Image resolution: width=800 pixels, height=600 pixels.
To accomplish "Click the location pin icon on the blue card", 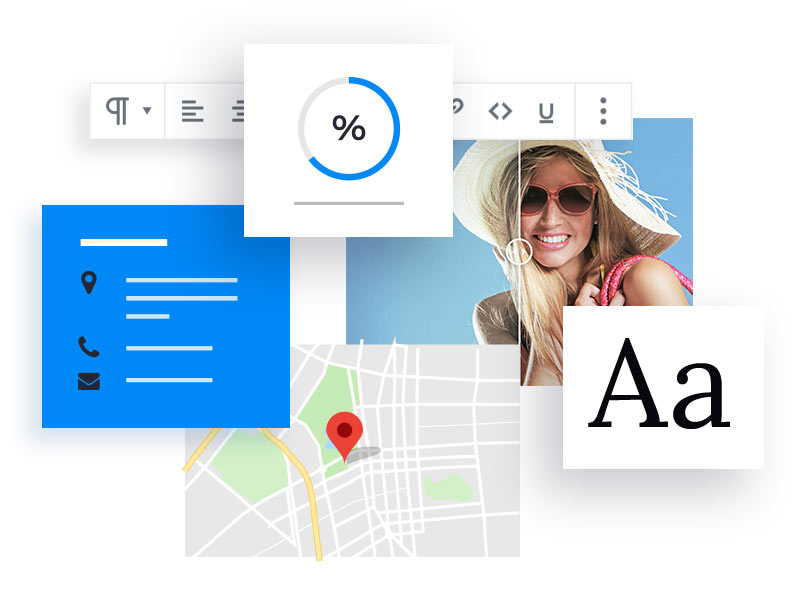I will click(89, 283).
